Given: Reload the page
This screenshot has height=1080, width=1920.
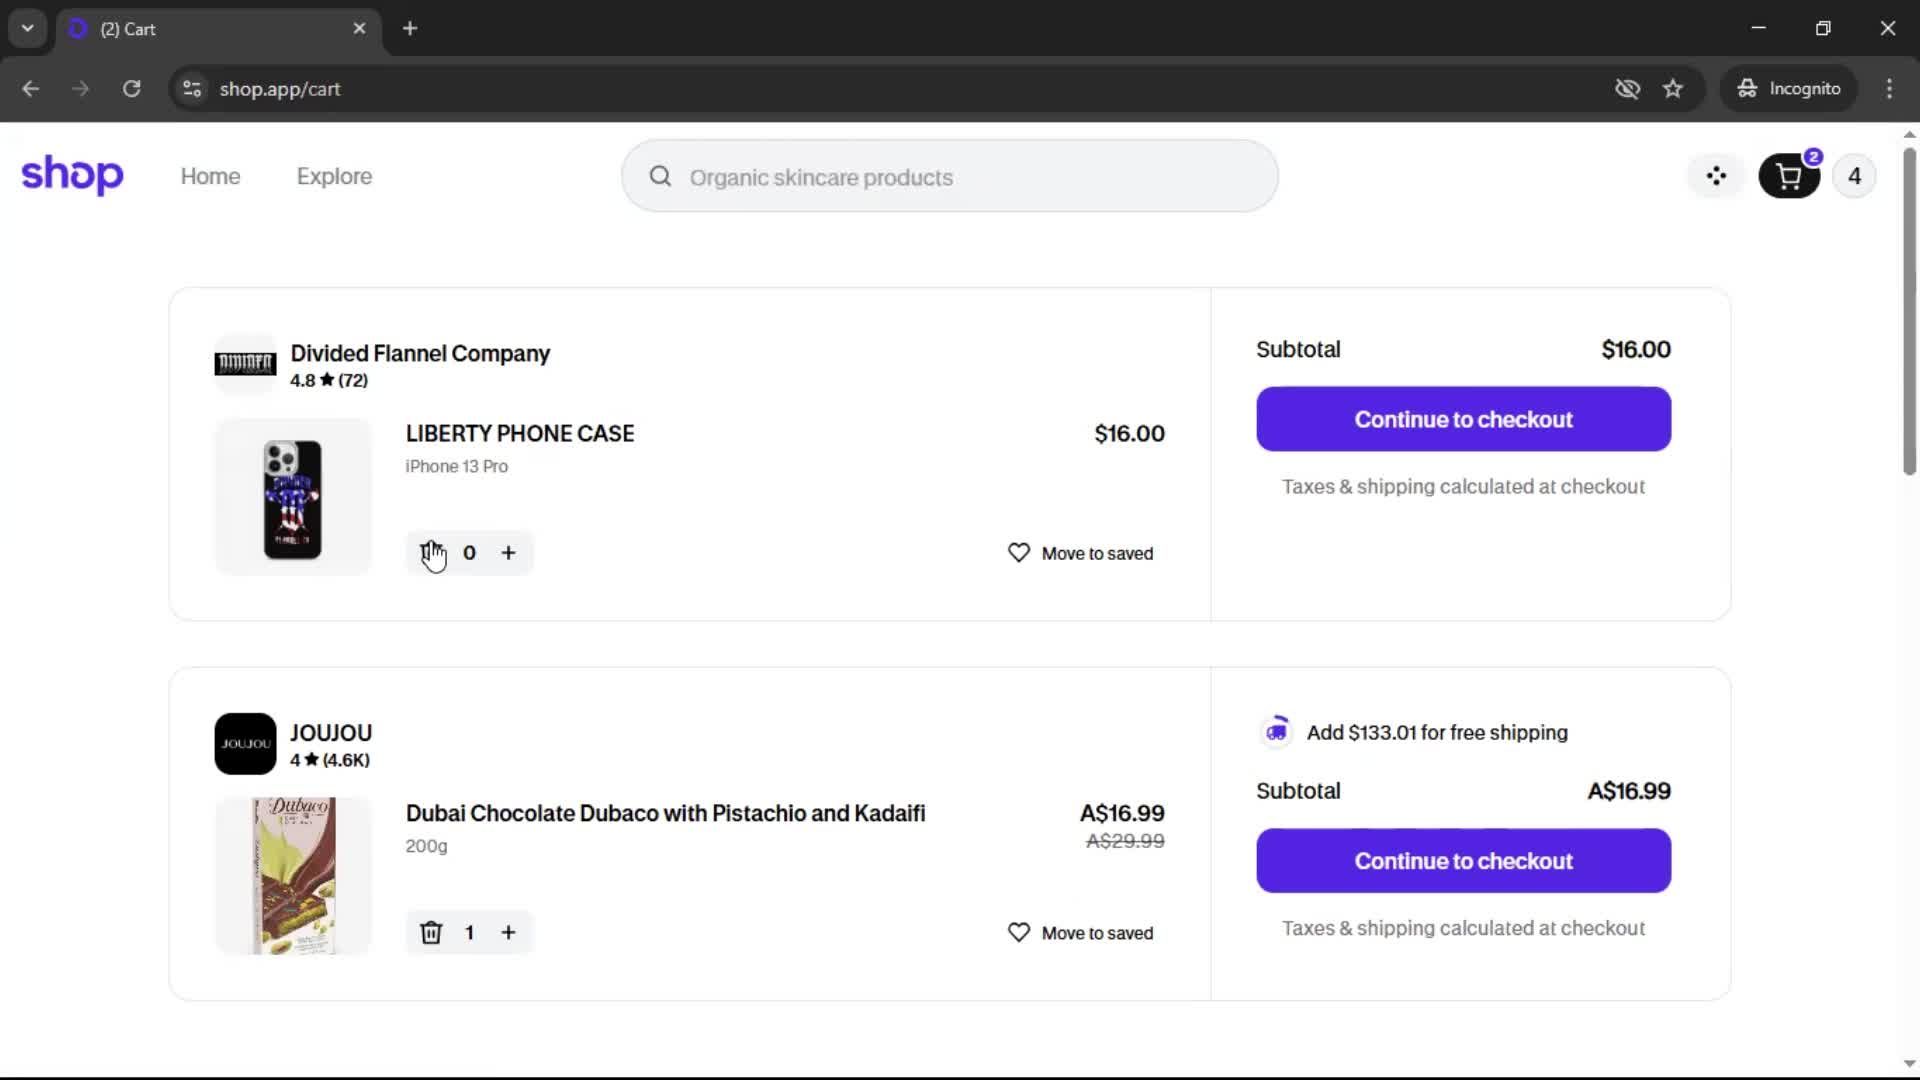Looking at the screenshot, I should 131,89.
